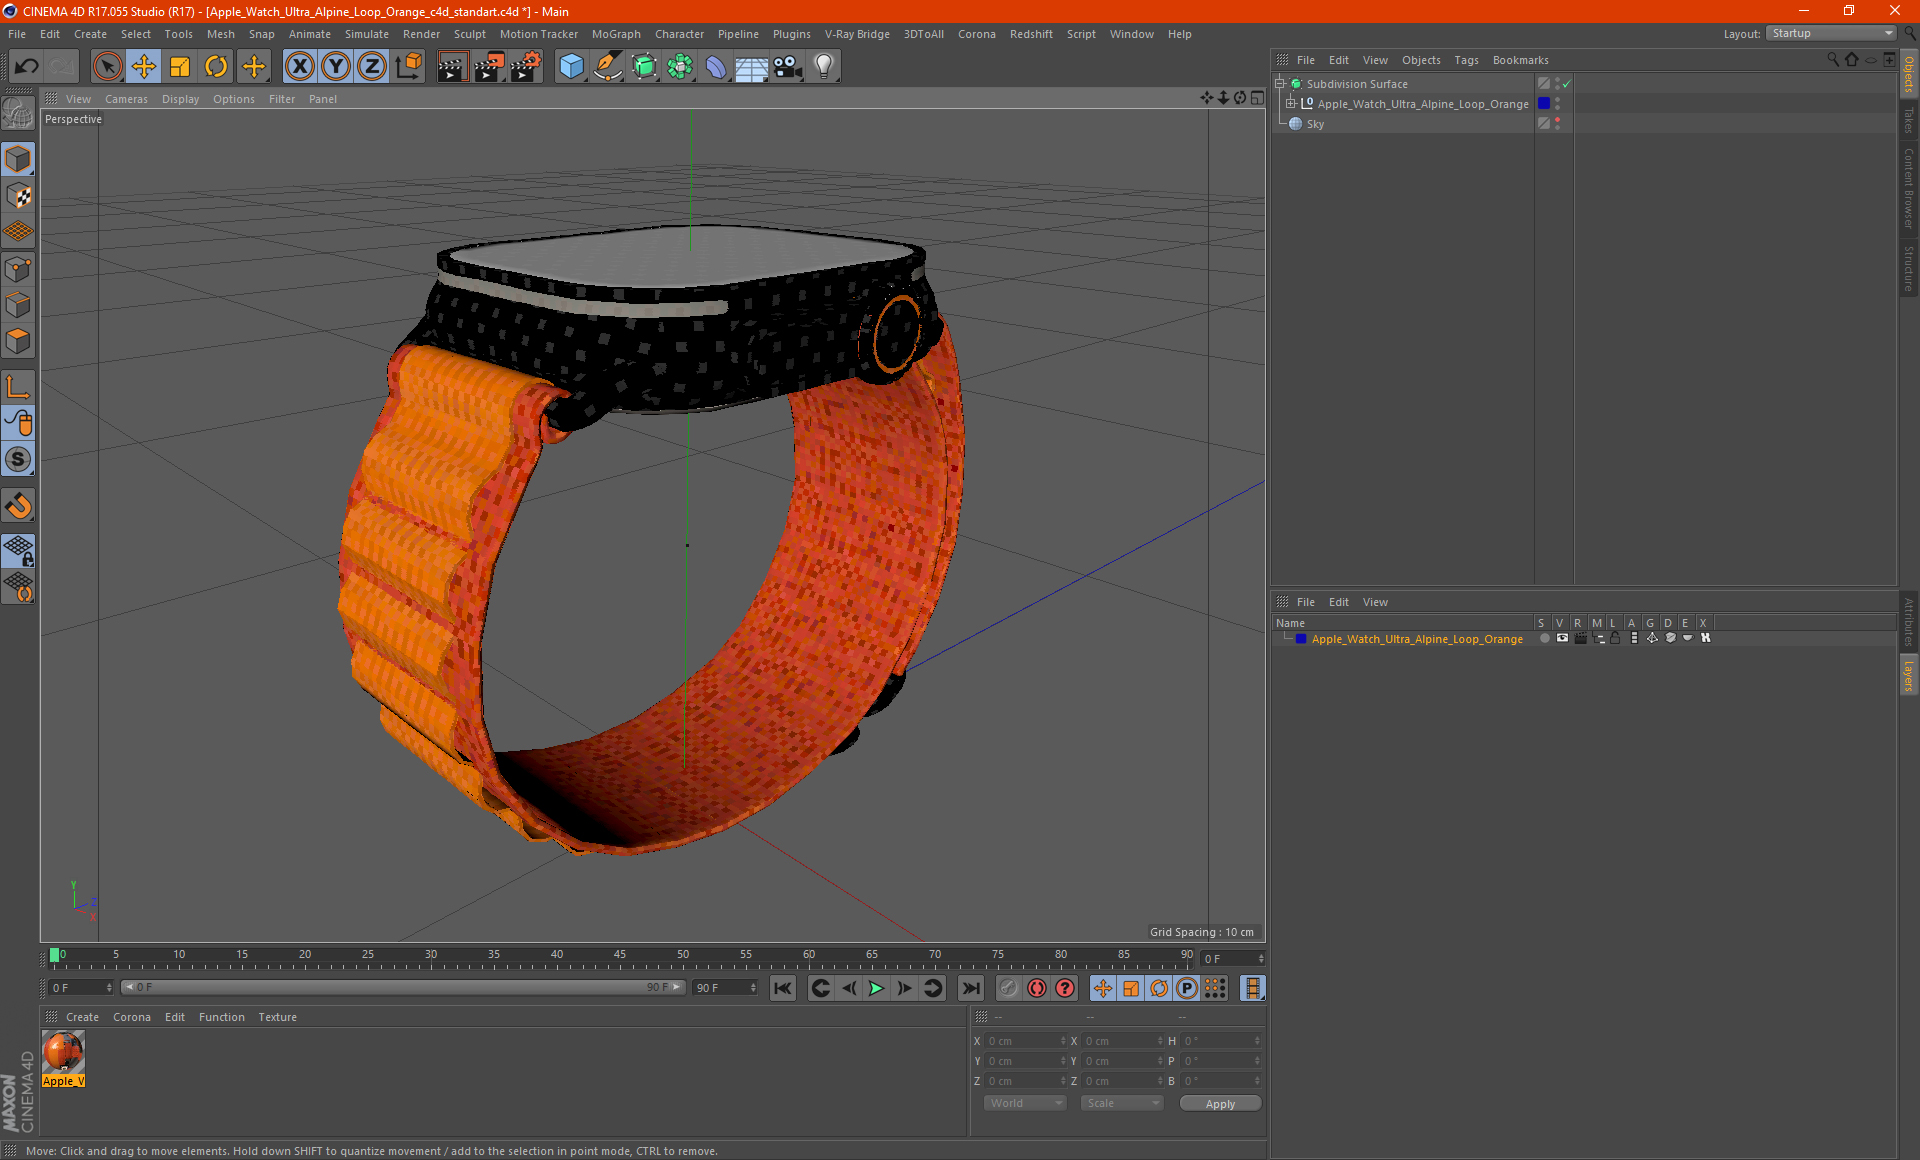
Task: Add a Light object
Action: (x=823, y=66)
